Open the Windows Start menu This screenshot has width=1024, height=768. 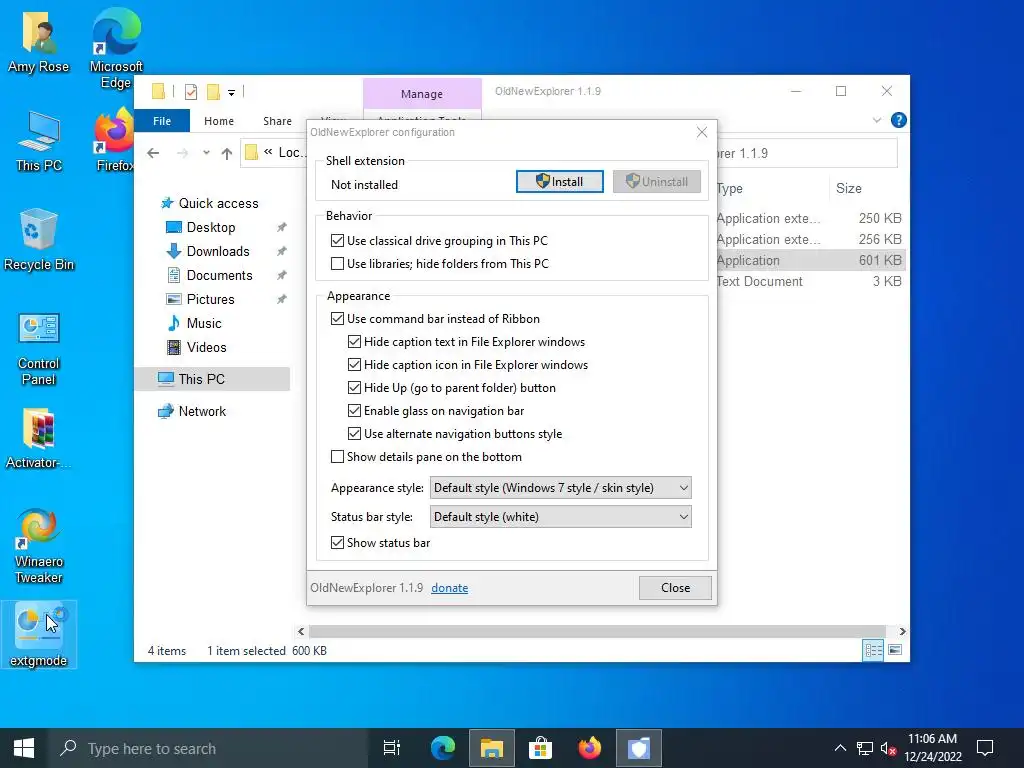[24, 748]
